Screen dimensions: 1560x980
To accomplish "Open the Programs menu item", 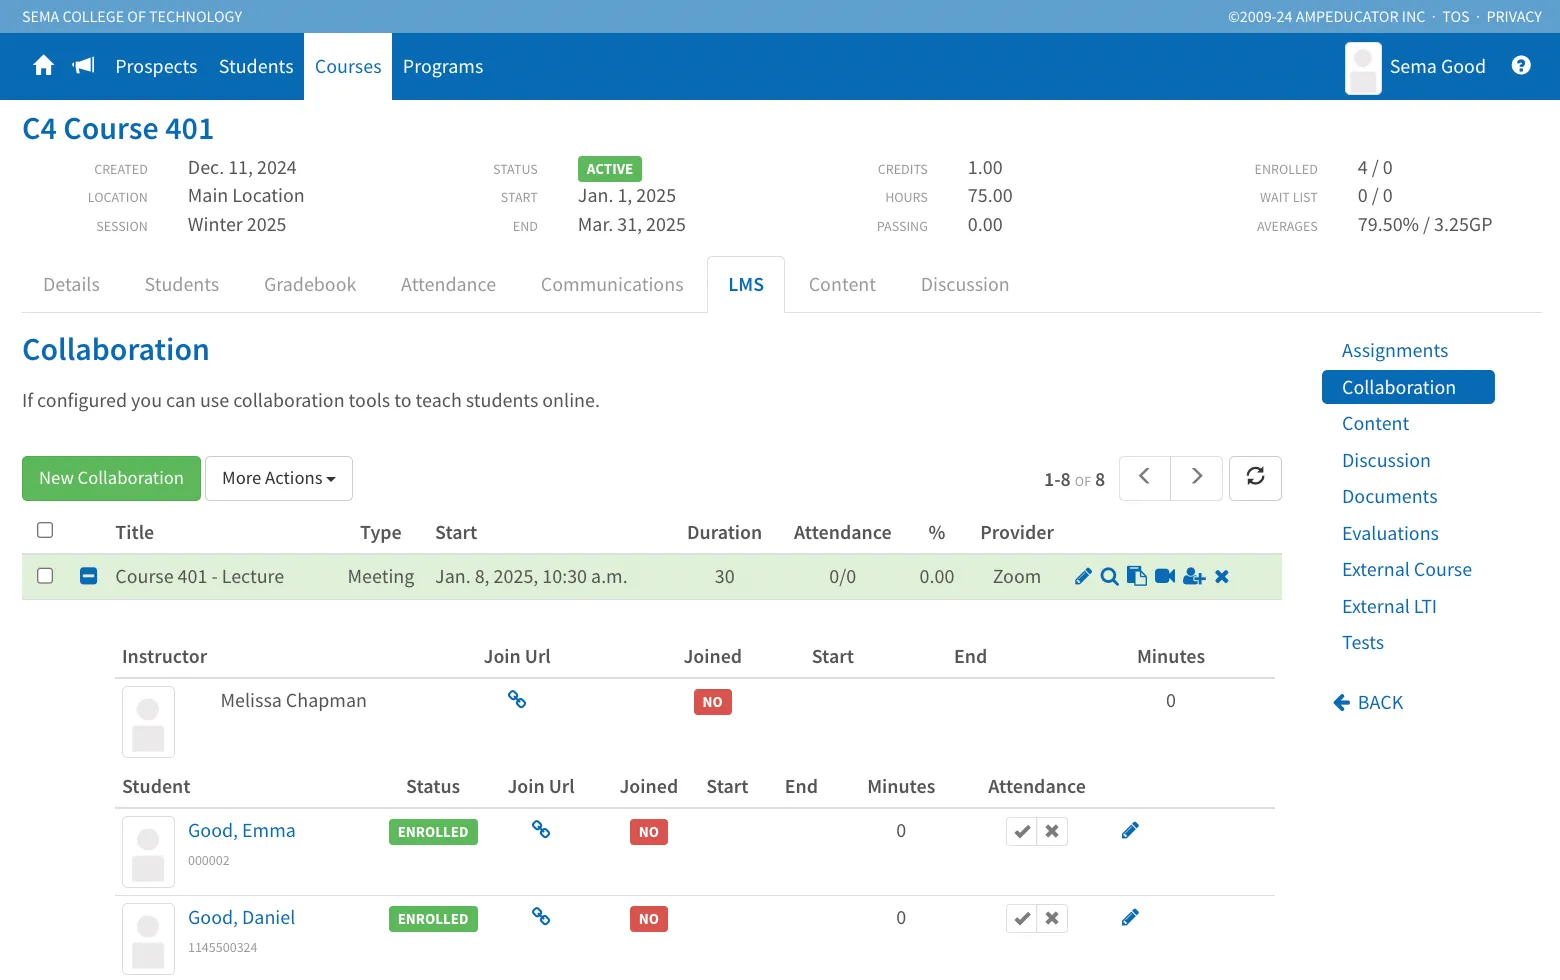I will click(443, 67).
